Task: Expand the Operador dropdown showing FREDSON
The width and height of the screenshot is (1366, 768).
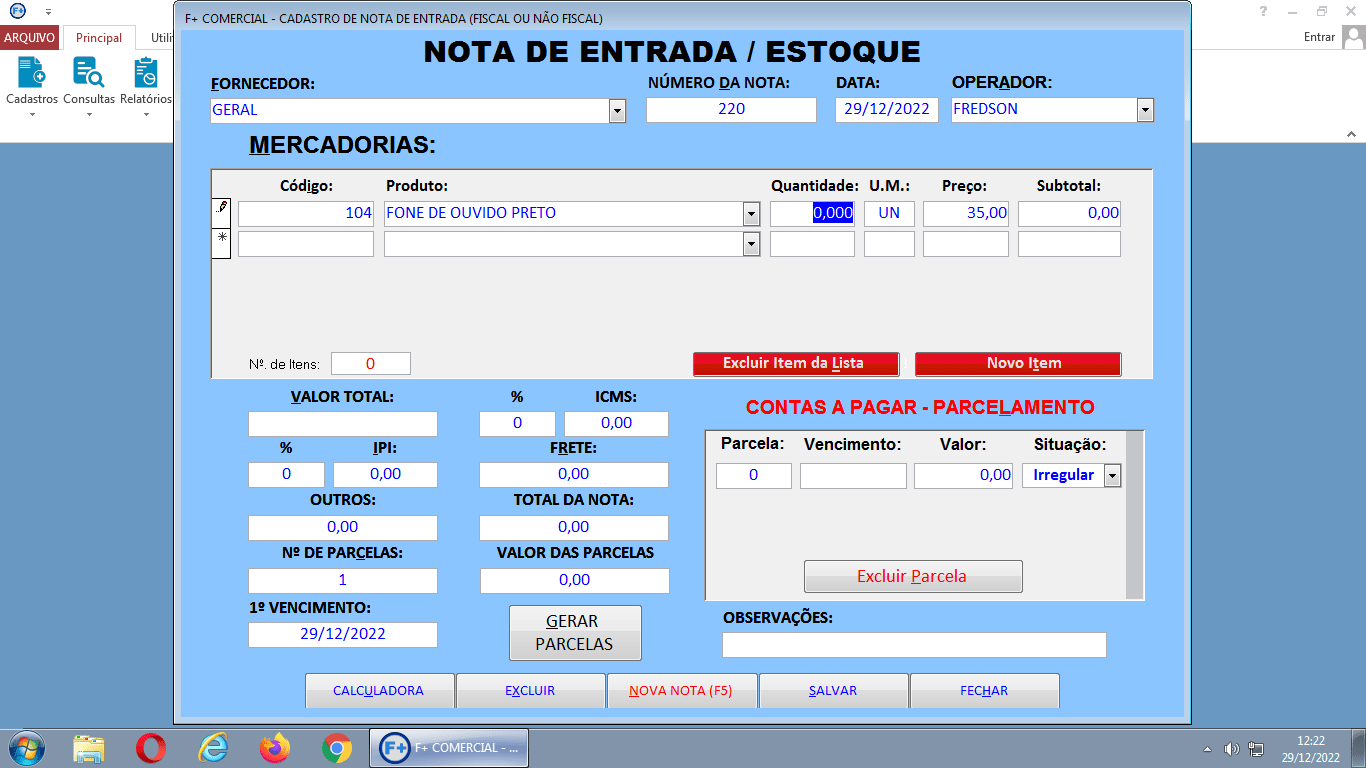Action: click(x=1145, y=110)
